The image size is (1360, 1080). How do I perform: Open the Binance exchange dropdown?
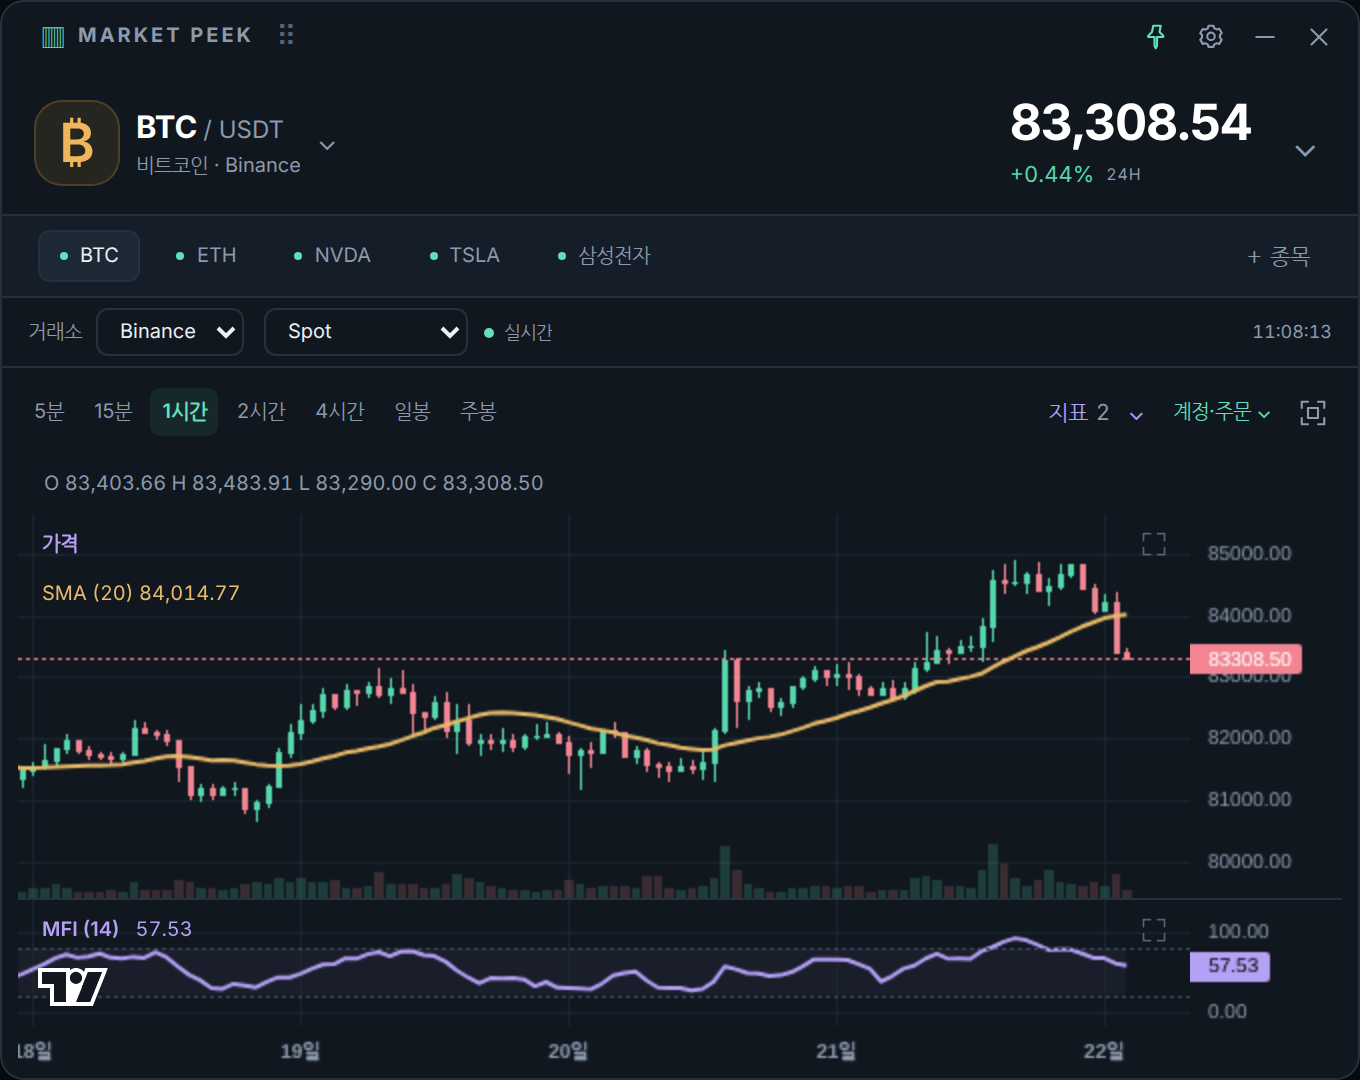point(170,332)
